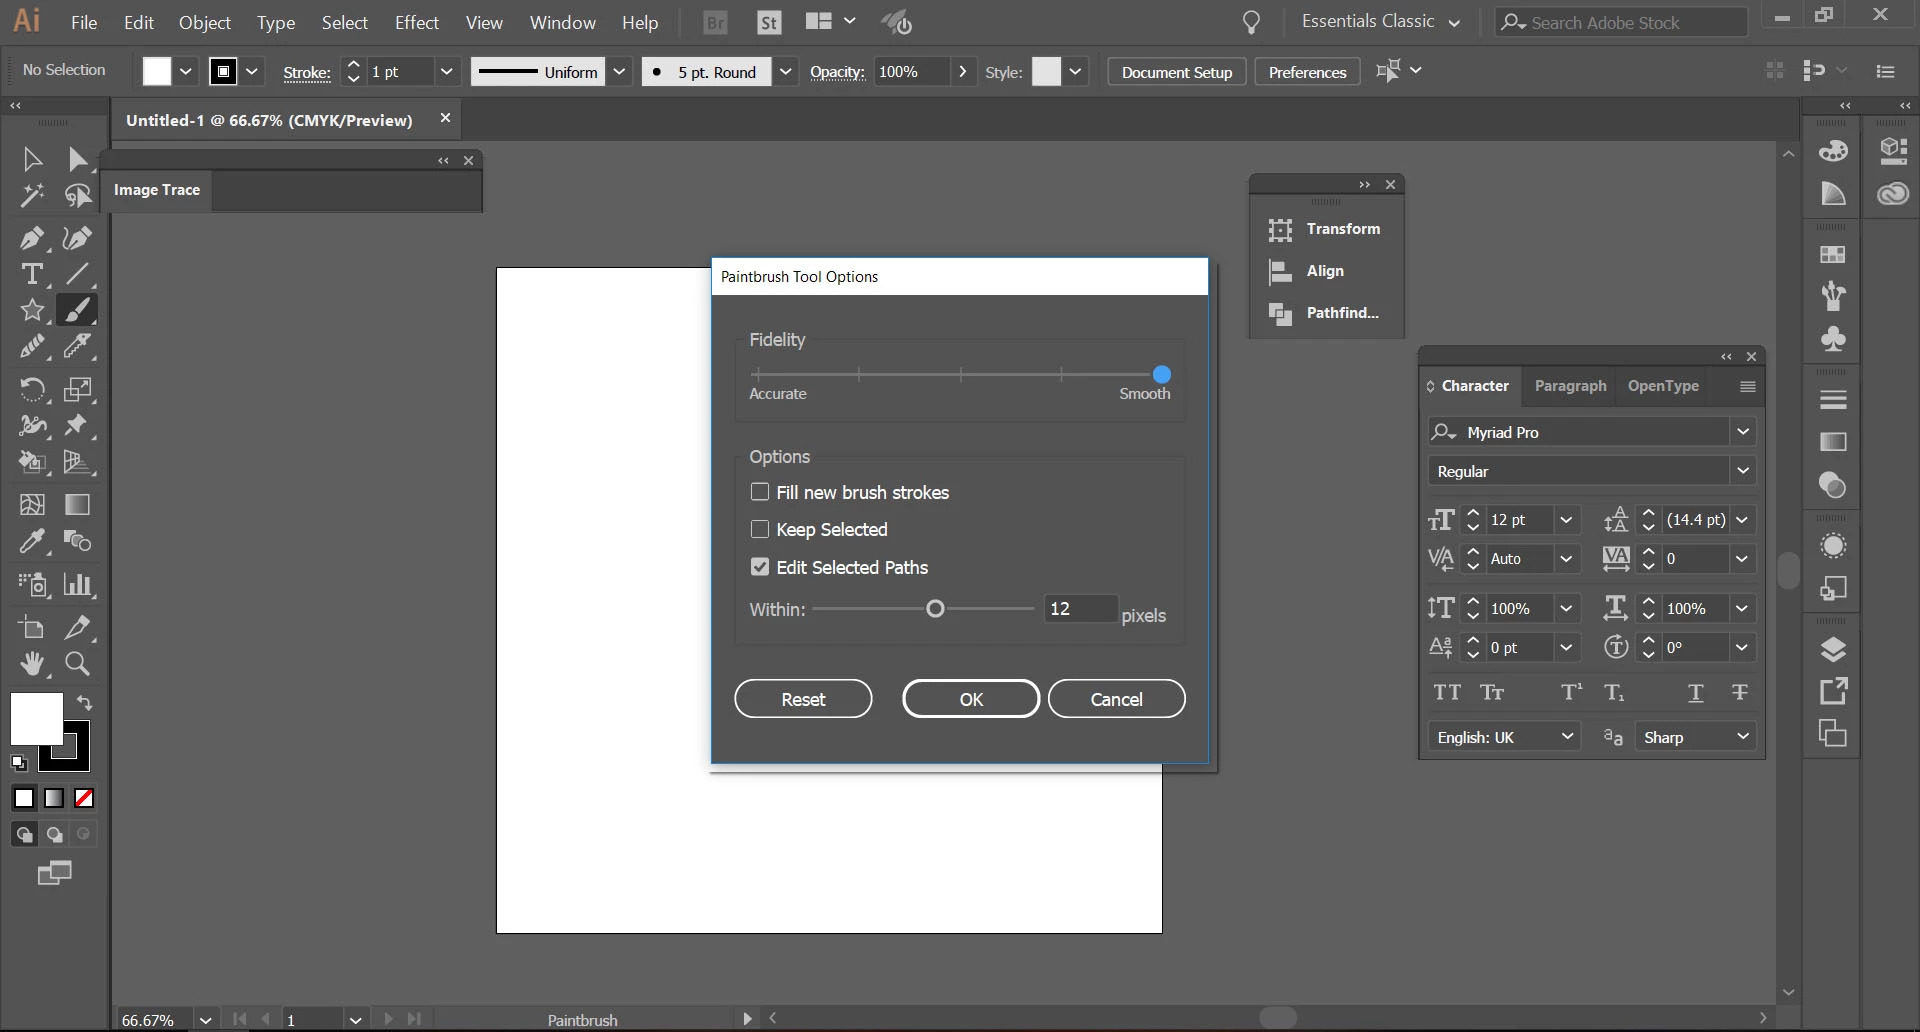Select the Direct Selection tool

[x=77, y=159]
